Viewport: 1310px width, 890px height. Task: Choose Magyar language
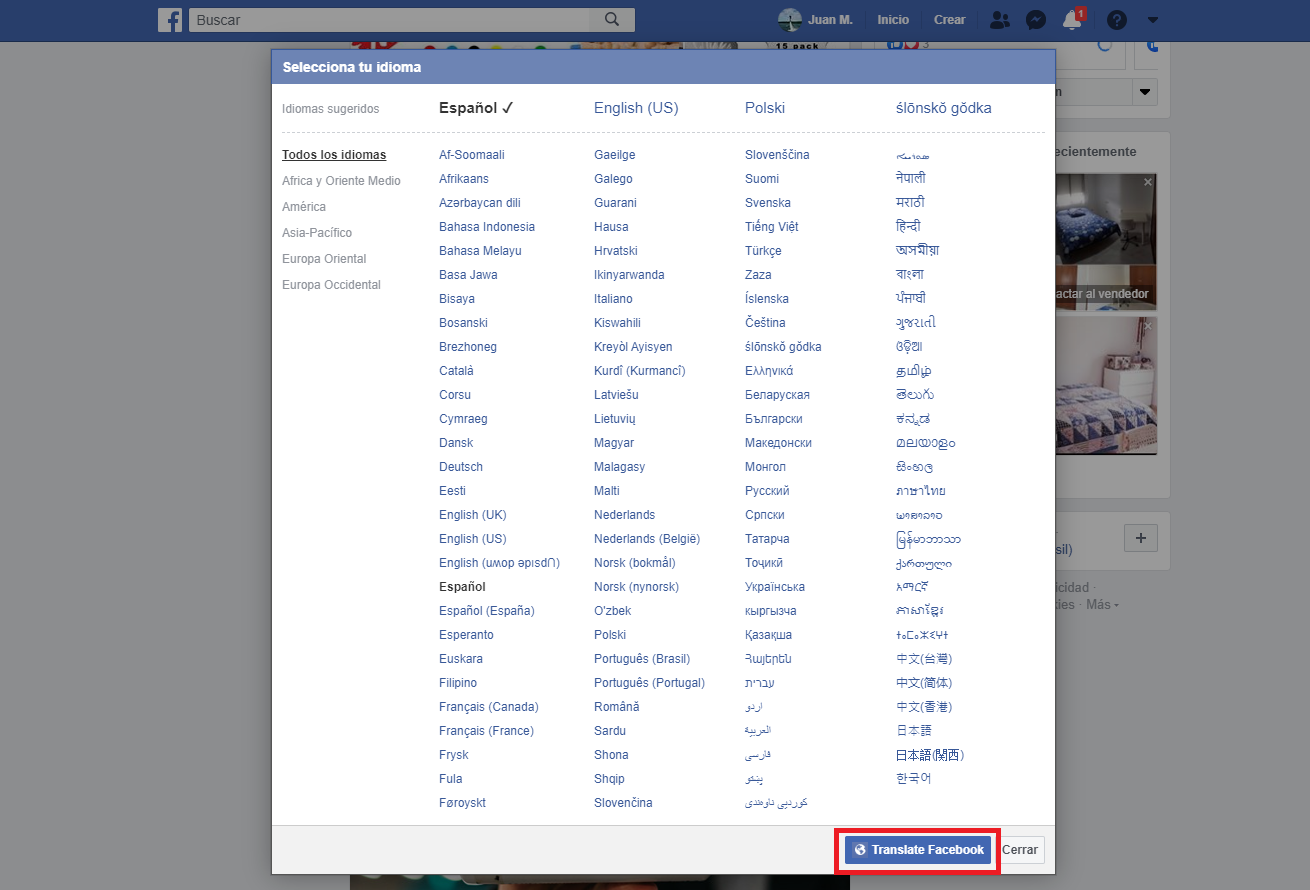[614, 443]
